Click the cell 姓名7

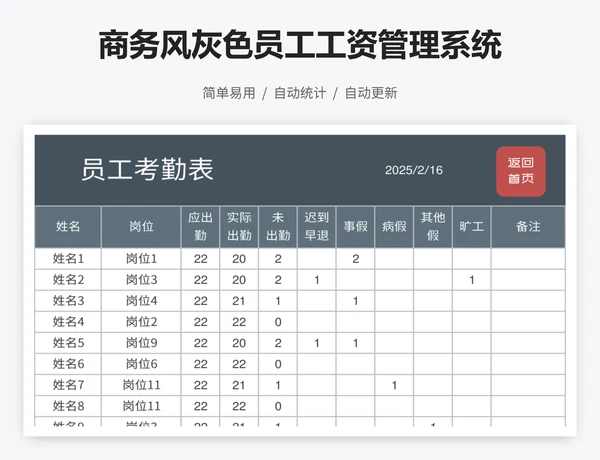coord(68,385)
